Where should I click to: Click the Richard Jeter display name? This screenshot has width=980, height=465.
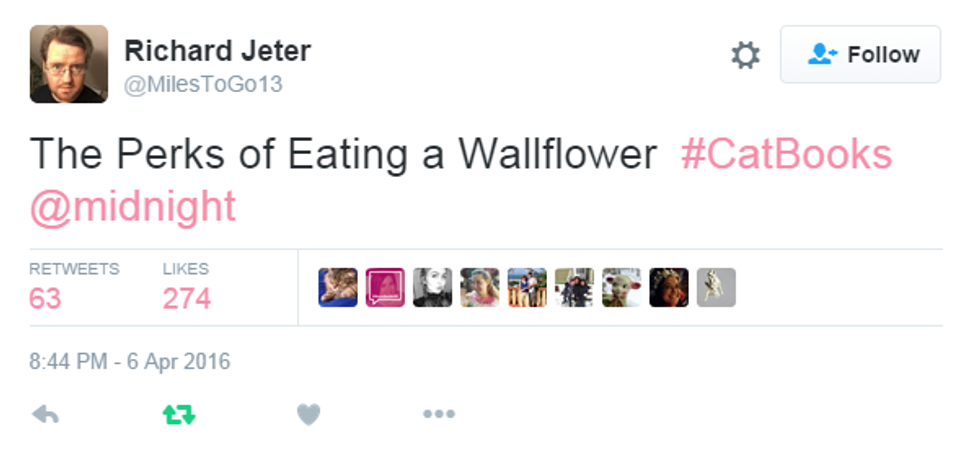[x=217, y=50]
